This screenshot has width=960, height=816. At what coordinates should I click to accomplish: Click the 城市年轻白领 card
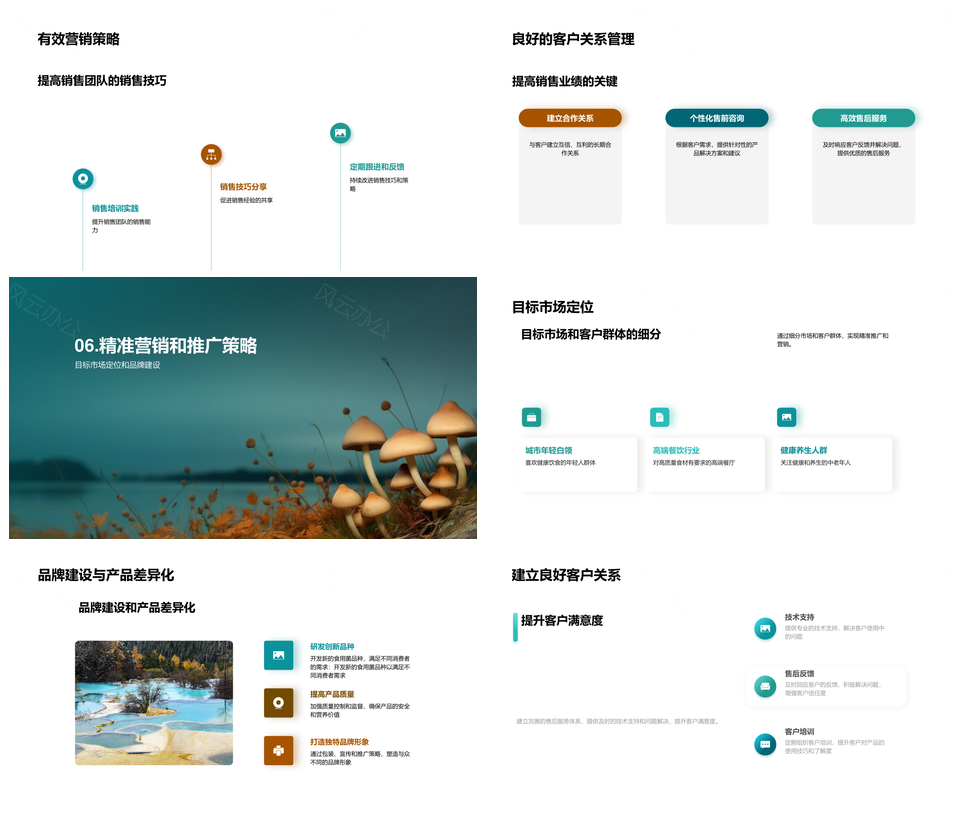(x=577, y=464)
